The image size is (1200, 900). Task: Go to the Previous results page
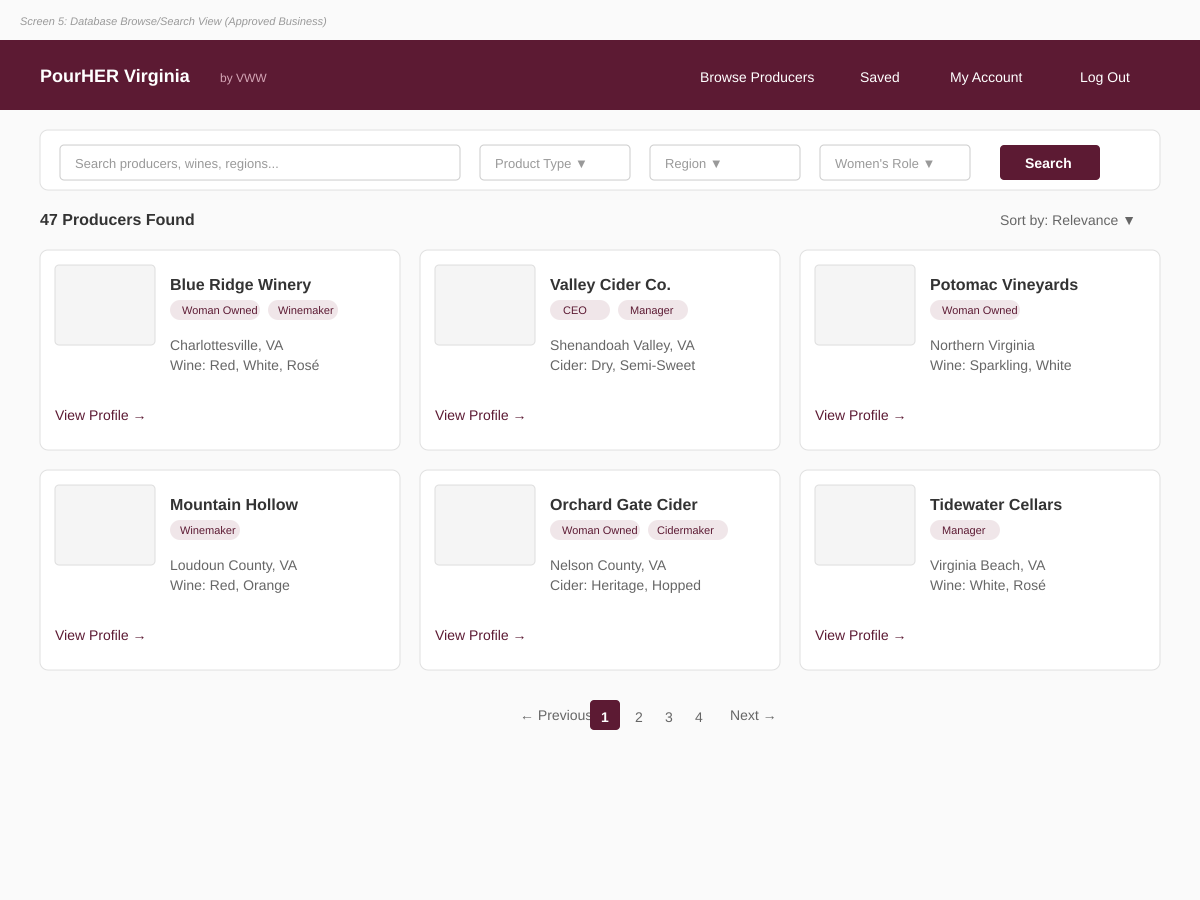pyautogui.click(x=556, y=715)
